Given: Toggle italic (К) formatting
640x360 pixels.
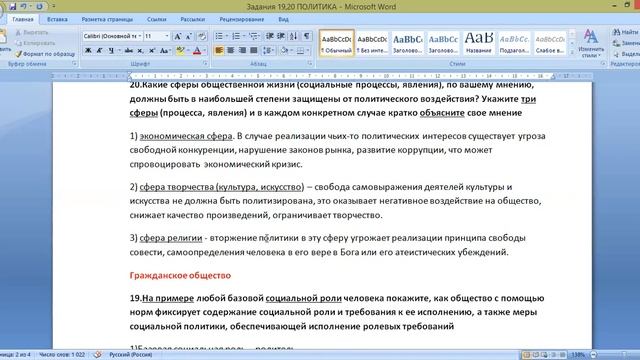Looking at the screenshot, I should pos(99,51).
